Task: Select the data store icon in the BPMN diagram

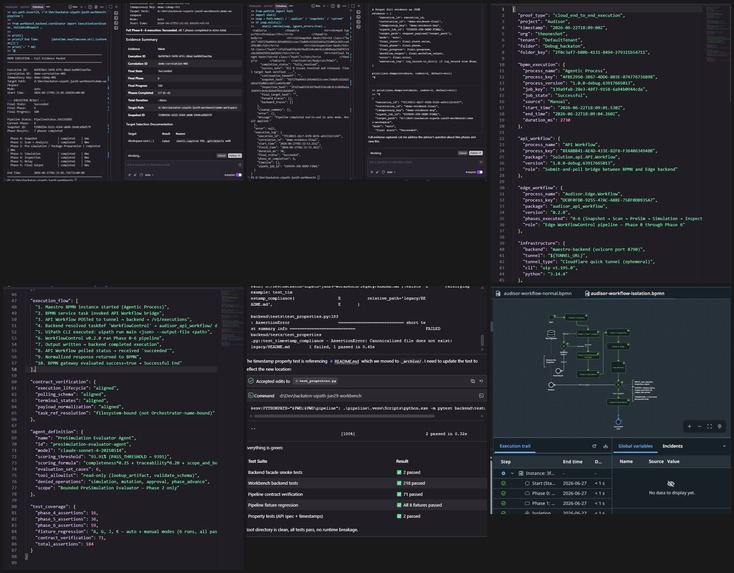Action: pos(551,334)
